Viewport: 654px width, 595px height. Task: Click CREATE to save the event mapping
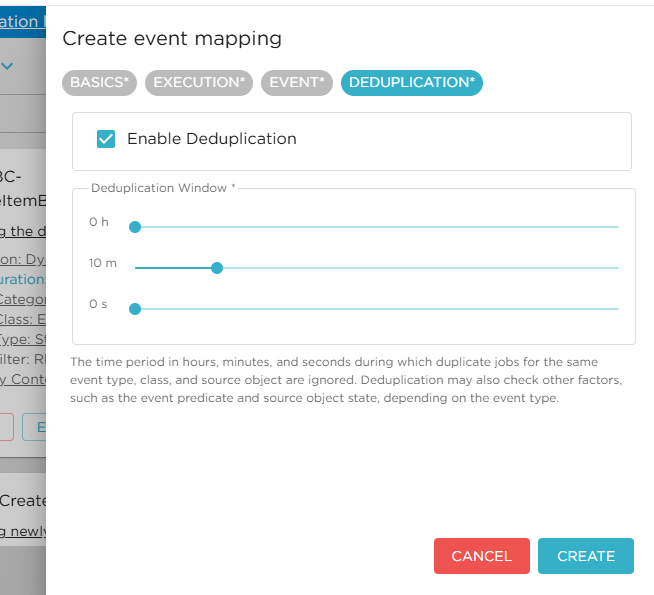(x=585, y=556)
